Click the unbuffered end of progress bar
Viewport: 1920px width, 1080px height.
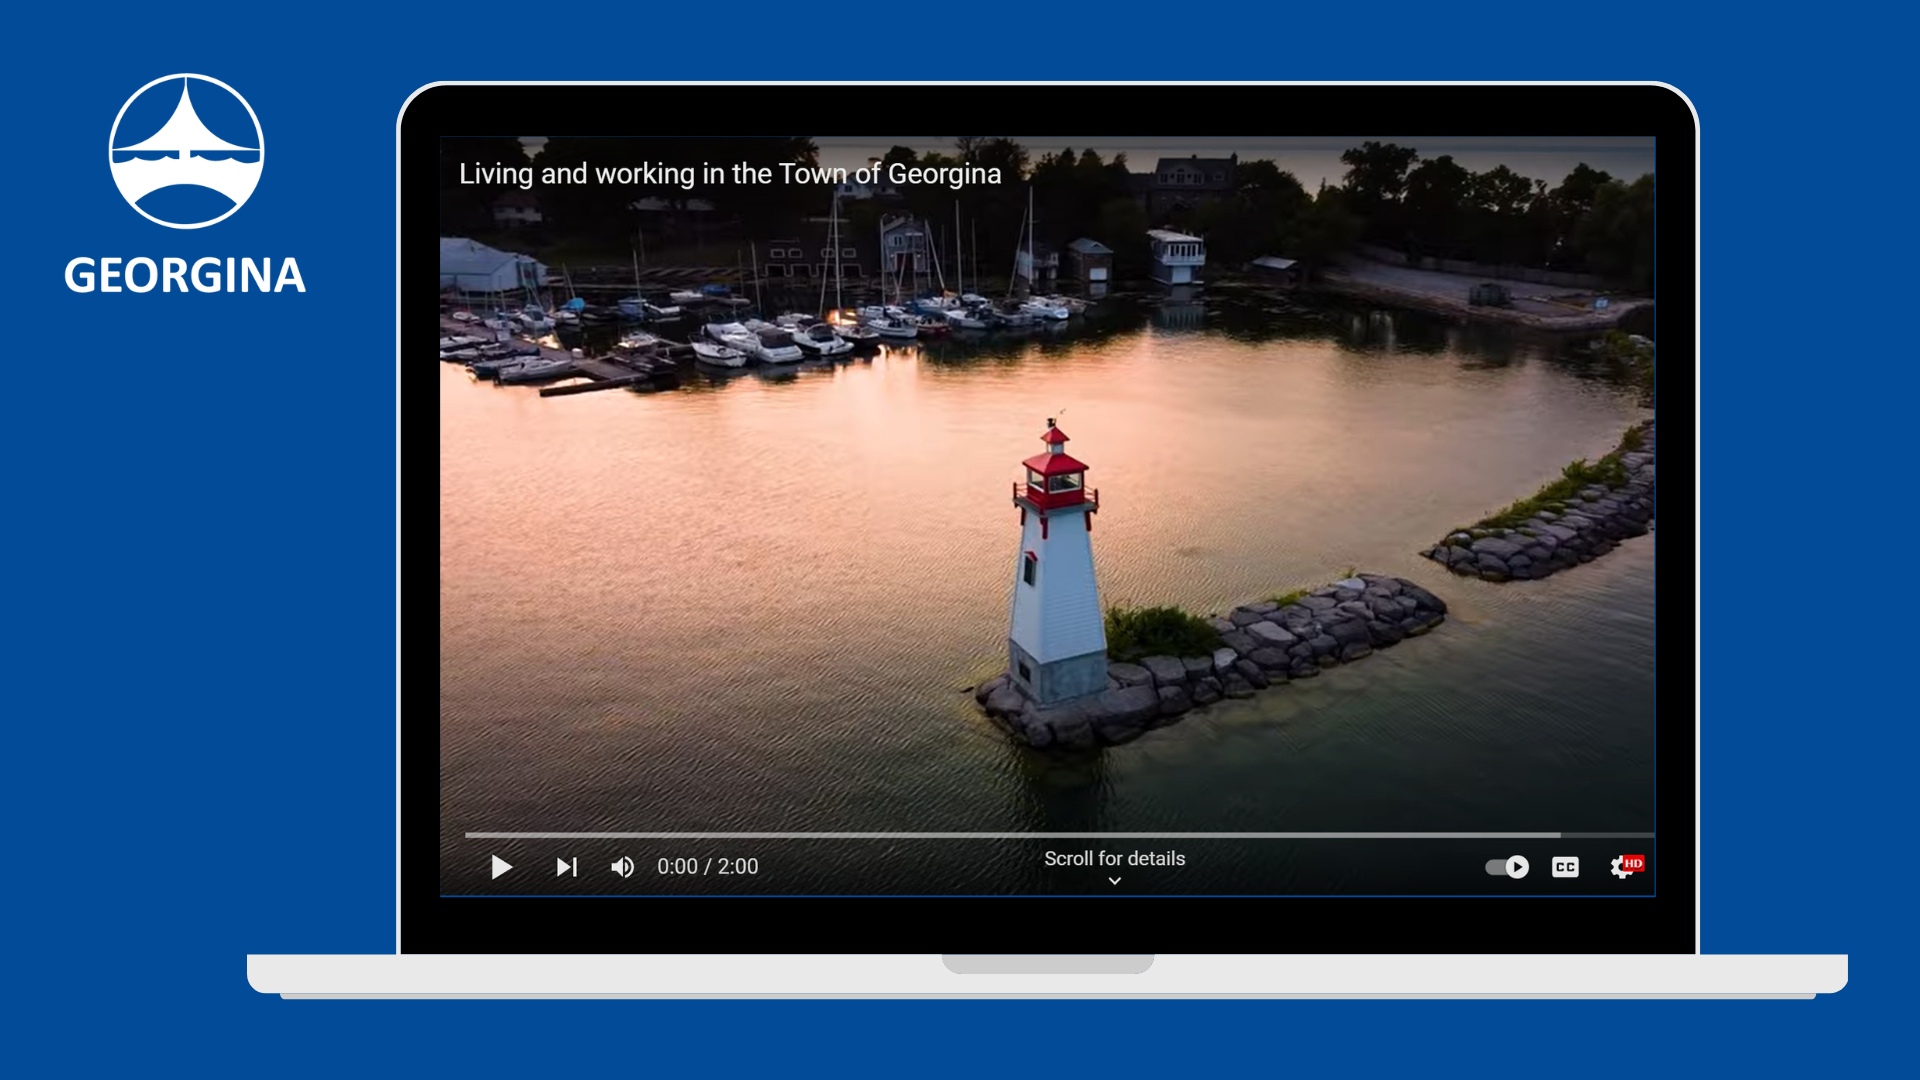(1608, 834)
